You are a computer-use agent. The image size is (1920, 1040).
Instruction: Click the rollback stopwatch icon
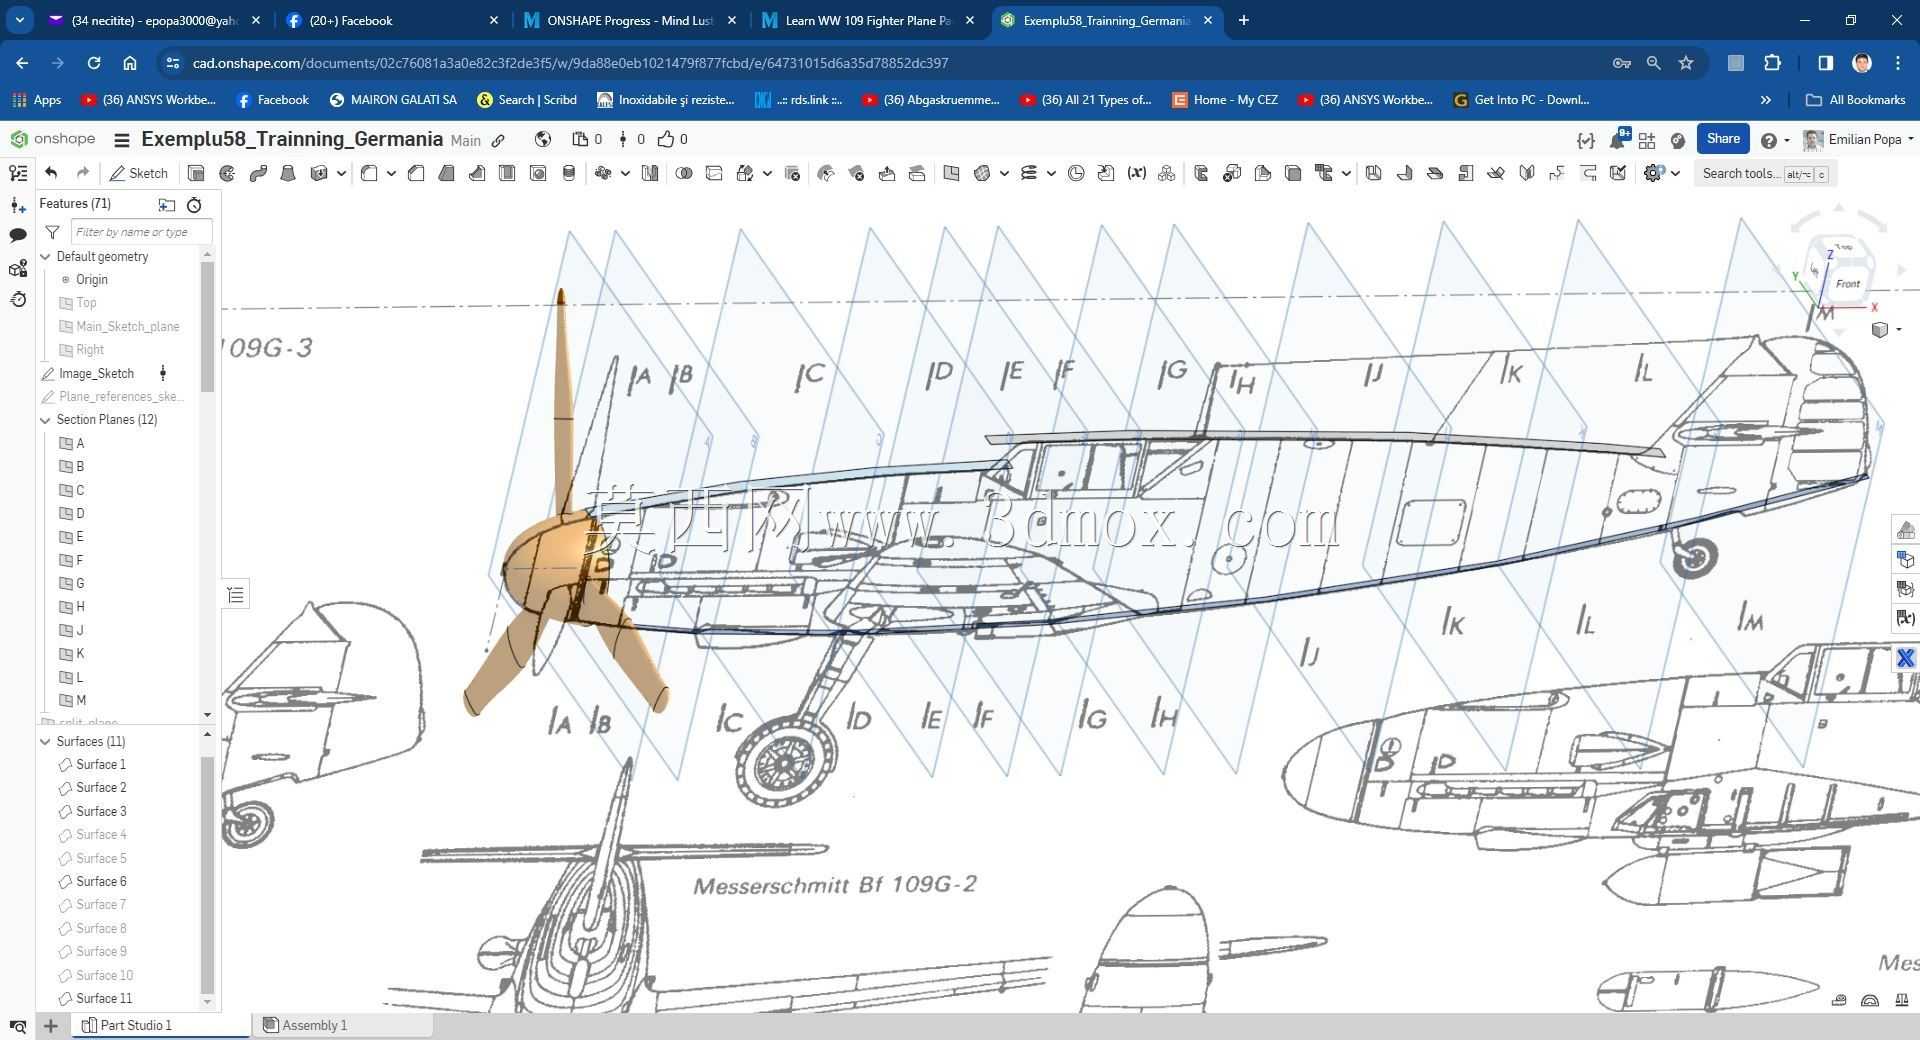point(194,204)
